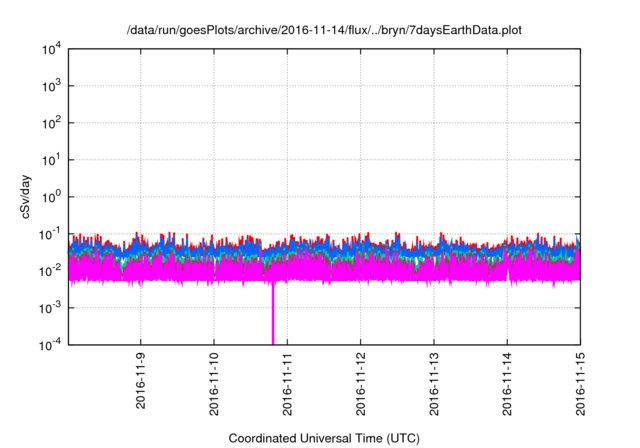Click the 10^3 y-axis tick label
Screen dimensions: 640x448
click(52, 86)
